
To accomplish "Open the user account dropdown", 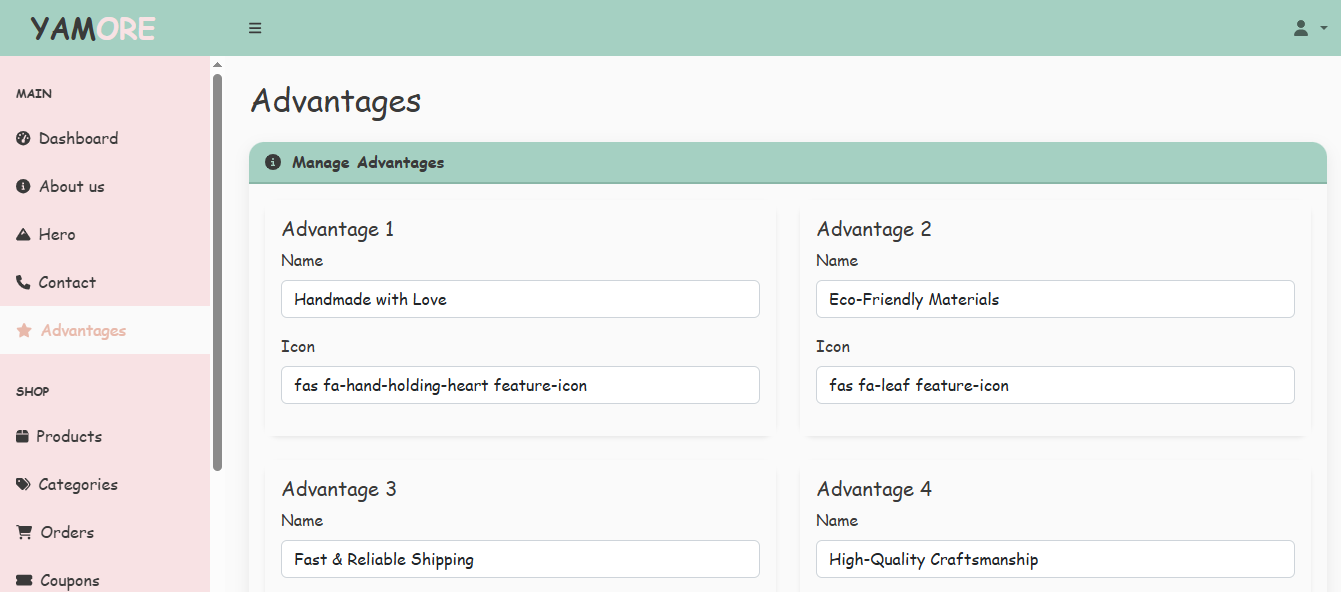I will (1308, 28).
